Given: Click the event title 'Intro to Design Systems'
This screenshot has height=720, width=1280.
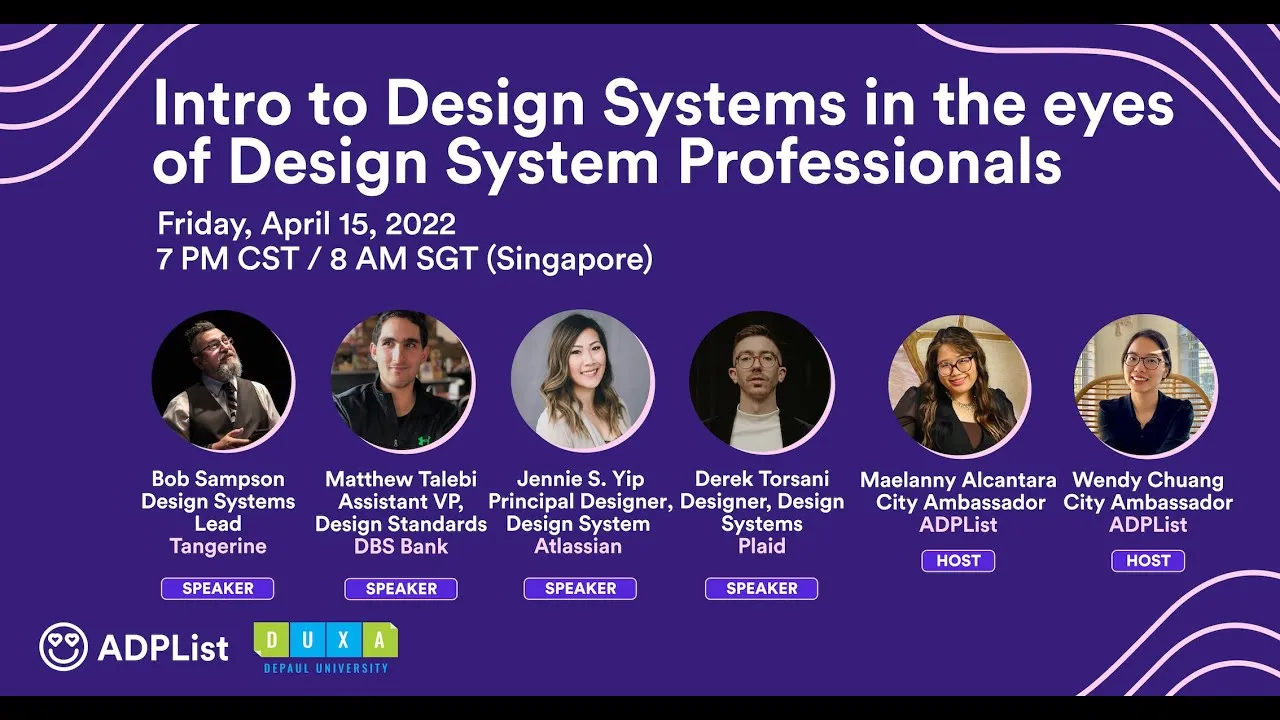Looking at the screenshot, I should pyautogui.click(x=662, y=132).
